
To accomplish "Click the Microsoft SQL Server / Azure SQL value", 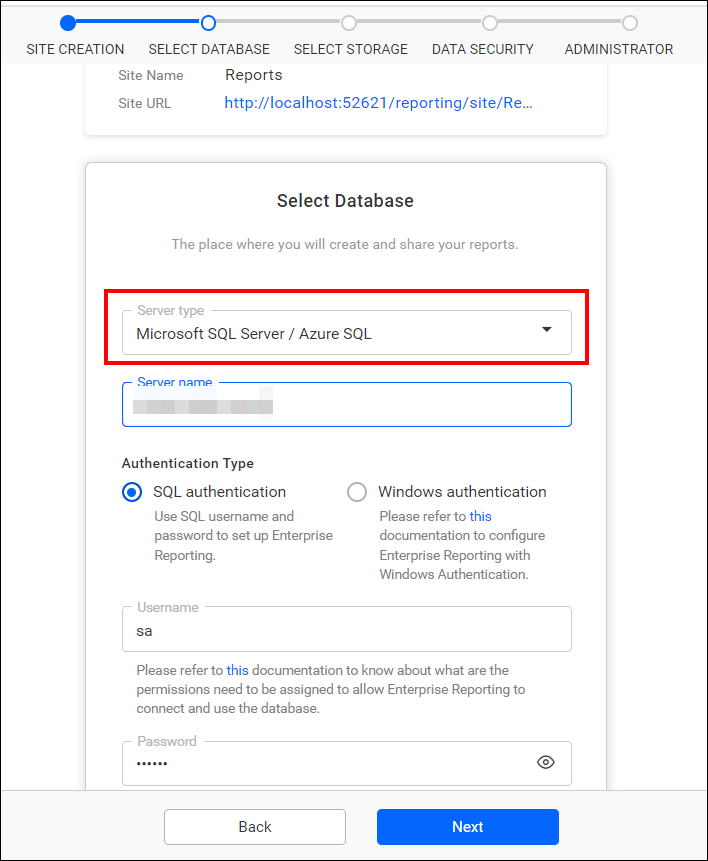I will click(254, 334).
